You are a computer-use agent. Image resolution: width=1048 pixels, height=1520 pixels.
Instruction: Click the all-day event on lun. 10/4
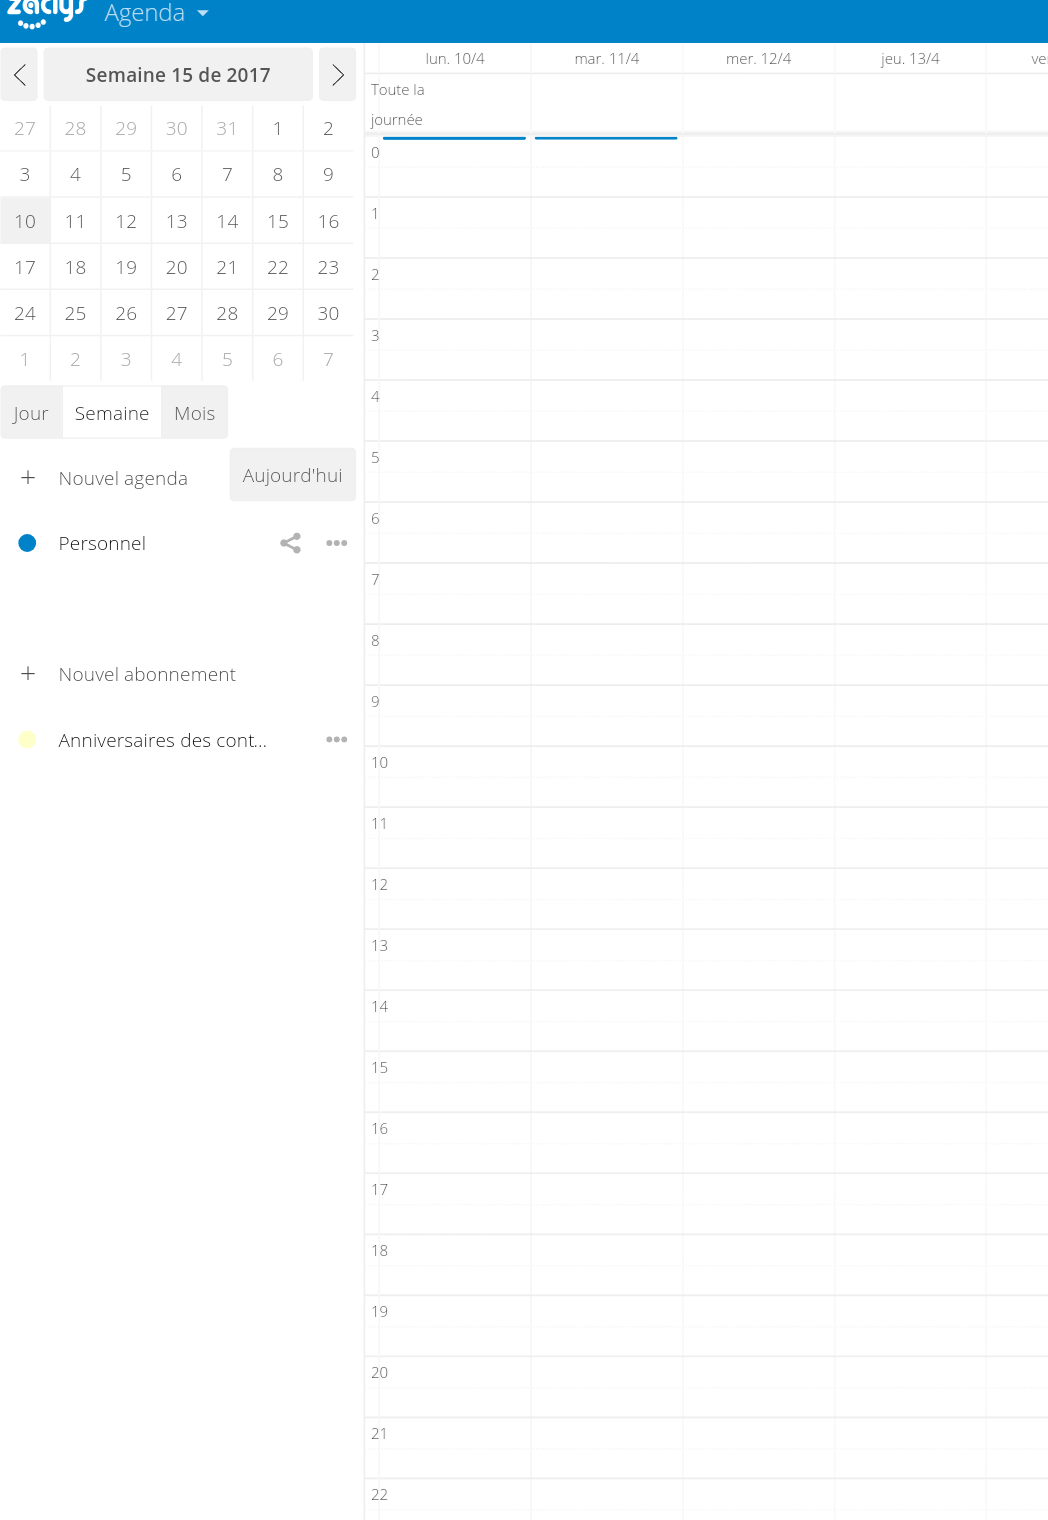click(454, 138)
